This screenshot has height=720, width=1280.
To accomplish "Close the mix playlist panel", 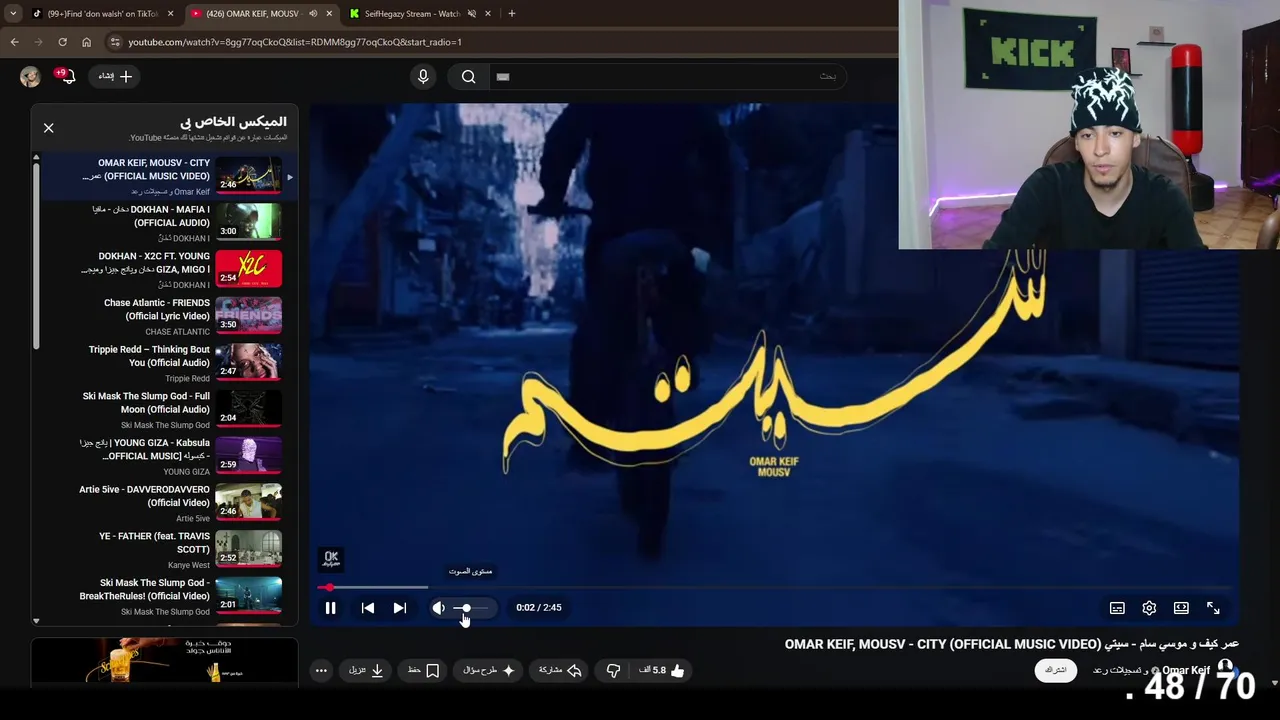I will 48,128.
